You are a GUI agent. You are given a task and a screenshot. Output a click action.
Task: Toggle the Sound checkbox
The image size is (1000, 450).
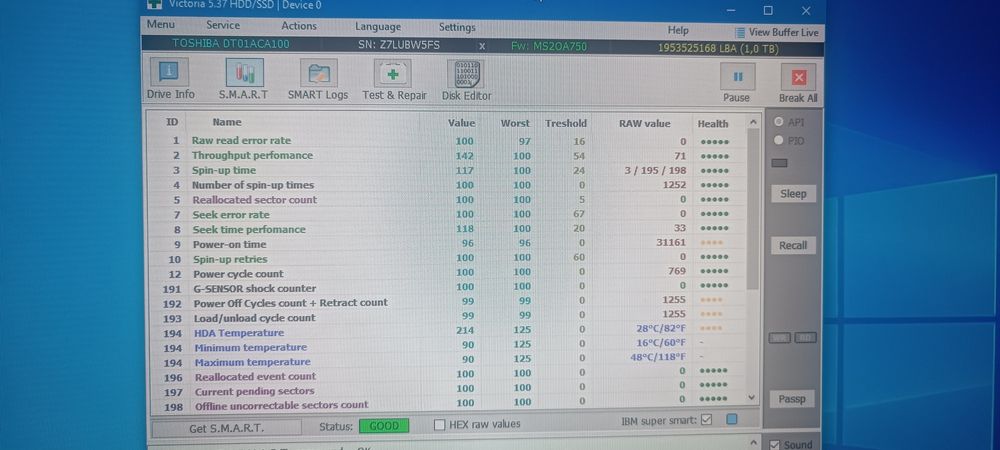tap(774, 445)
